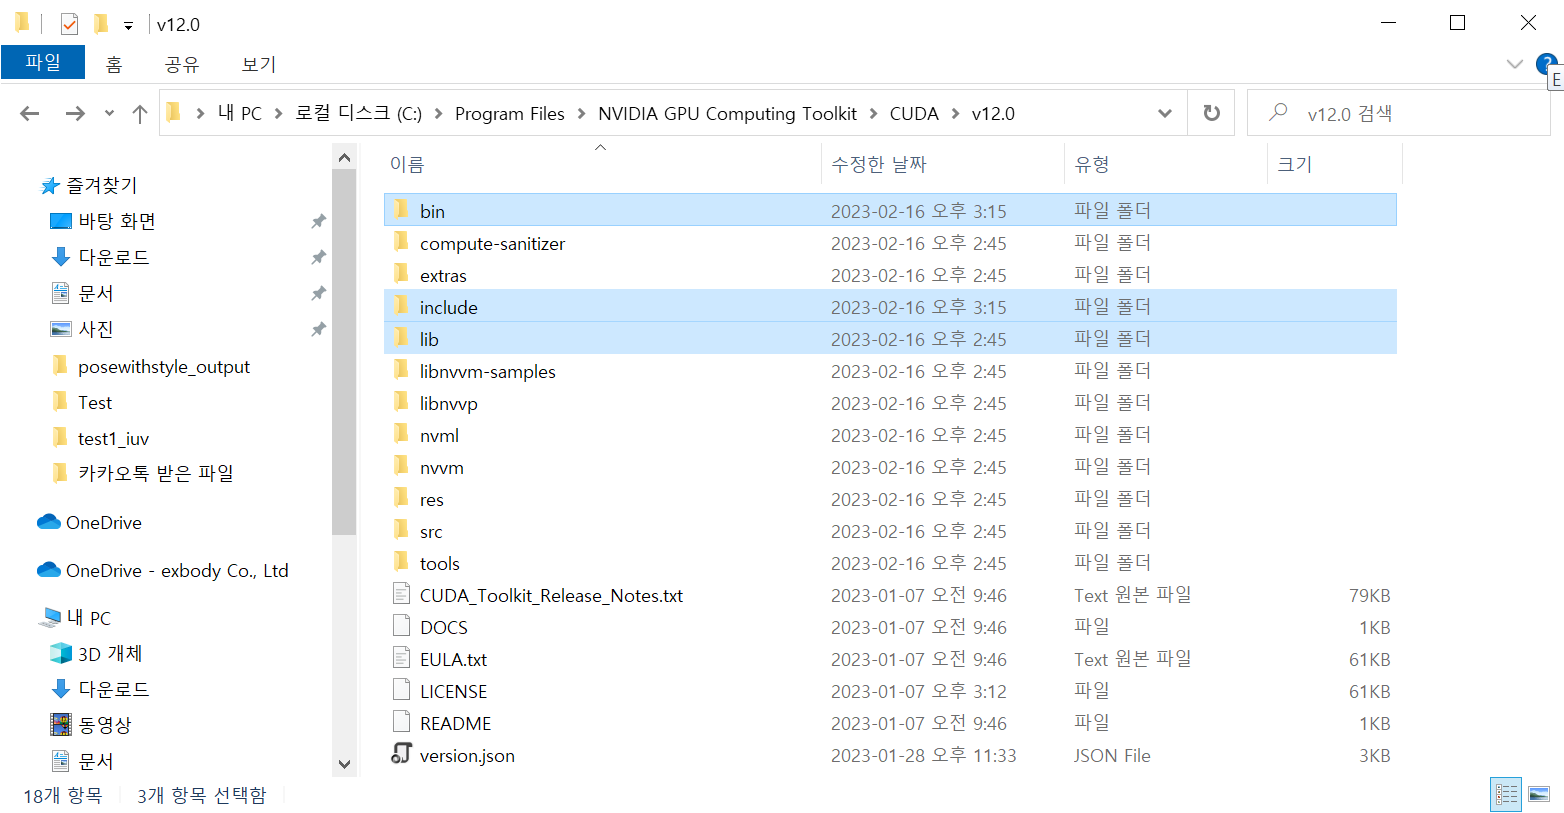Open 카카오톡 받은 파일 in sidebar
The image size is (1564, 813).
coord(155,473)
